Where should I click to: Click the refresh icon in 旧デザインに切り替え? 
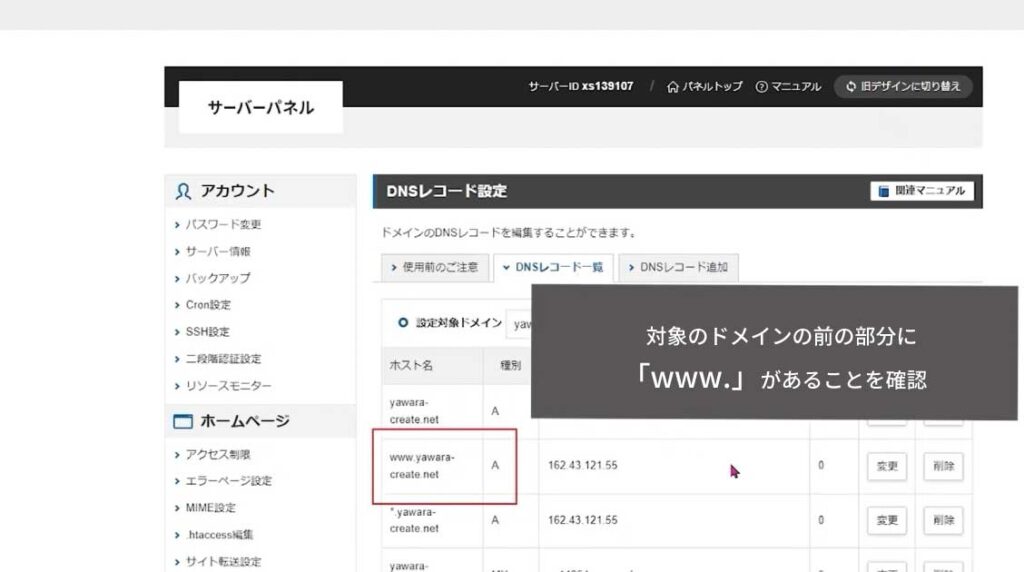[851, 86]
